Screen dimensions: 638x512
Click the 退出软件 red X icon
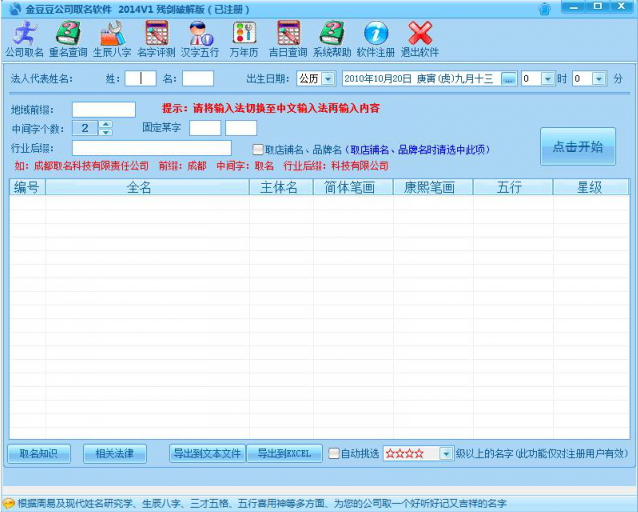click(420, 38)
